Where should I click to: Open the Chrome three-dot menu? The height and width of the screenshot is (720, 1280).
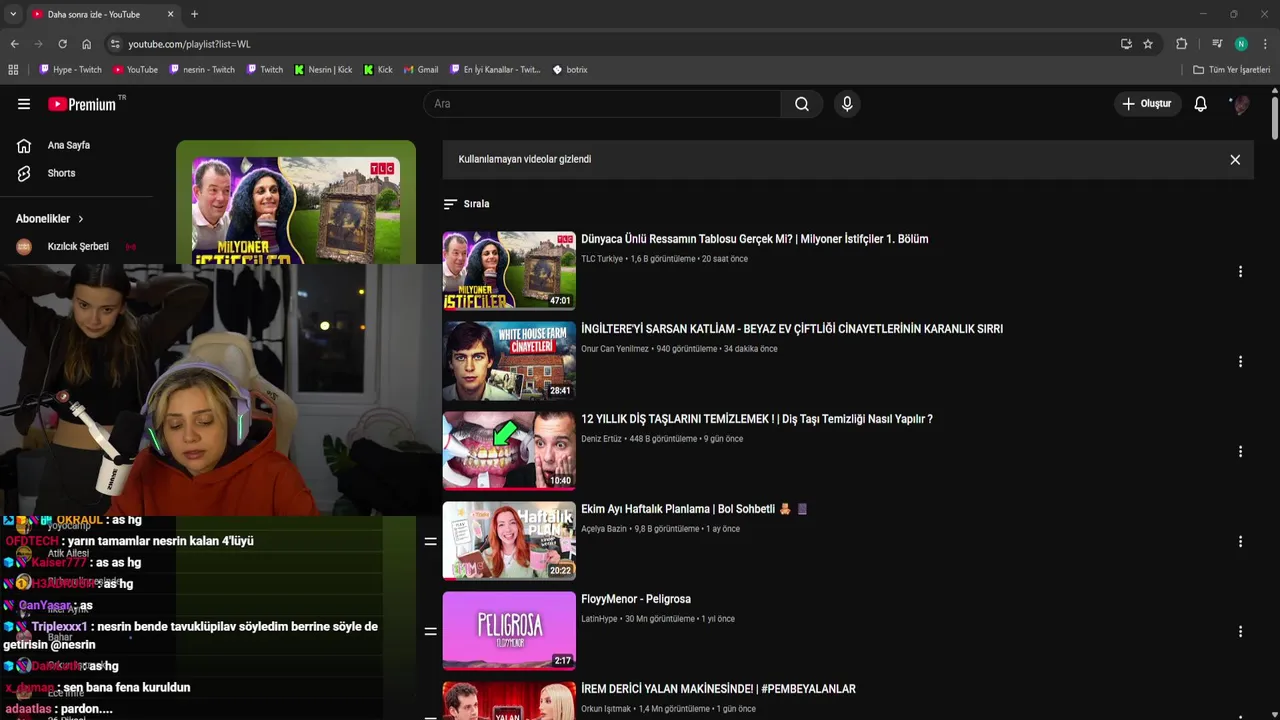1265,44
